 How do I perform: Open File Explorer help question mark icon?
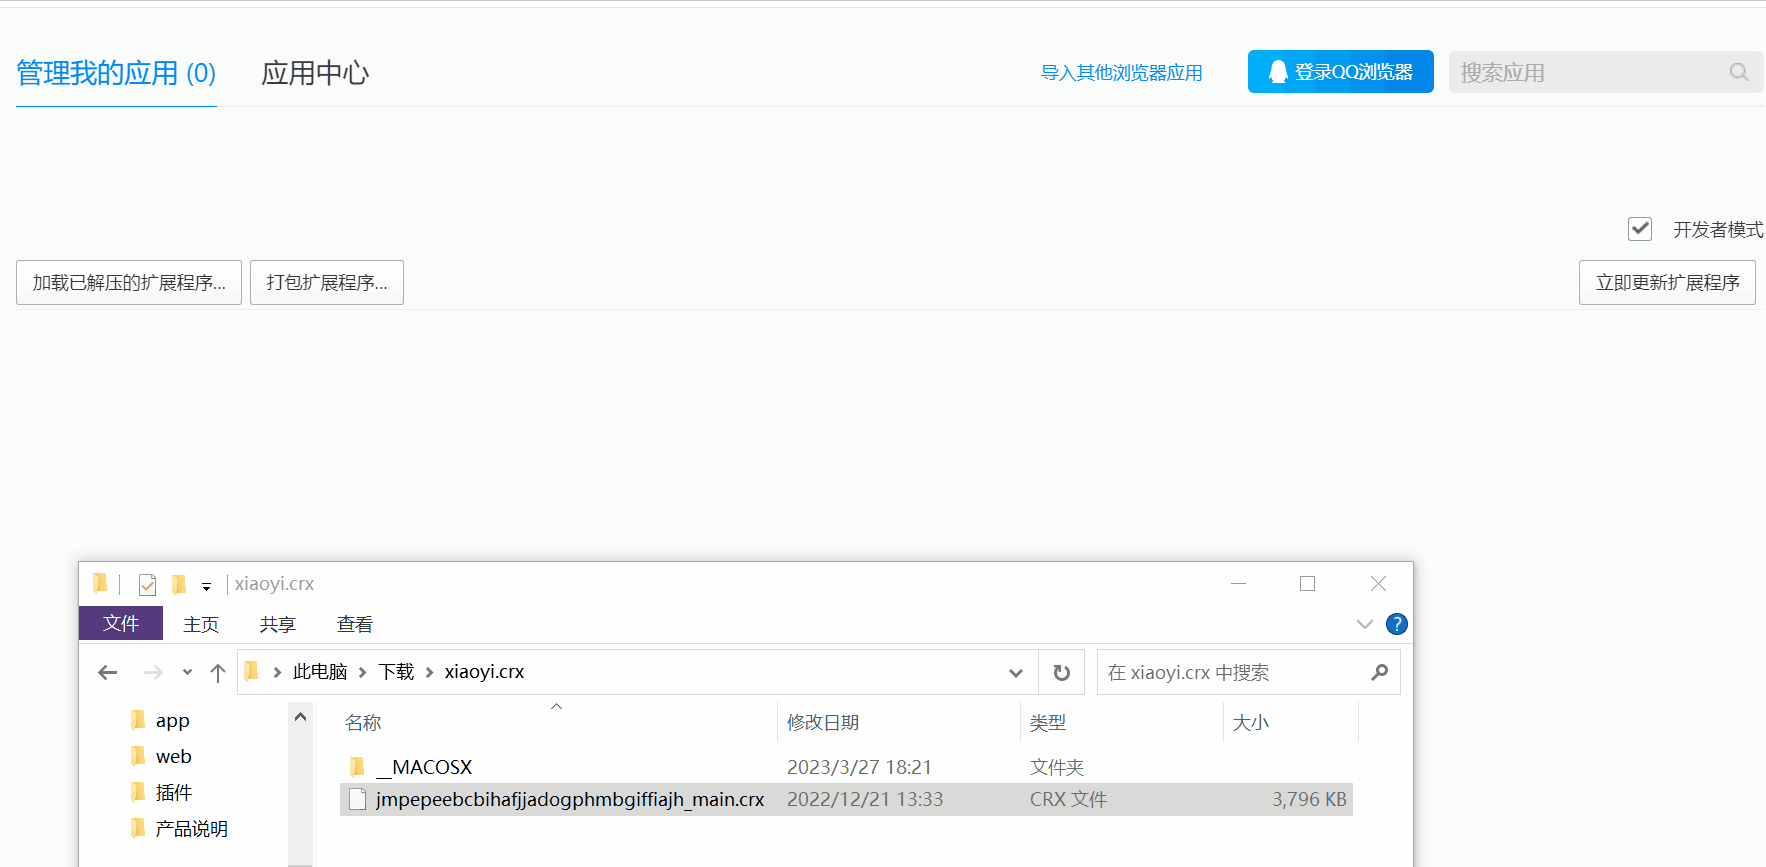tap(1397, 624)
